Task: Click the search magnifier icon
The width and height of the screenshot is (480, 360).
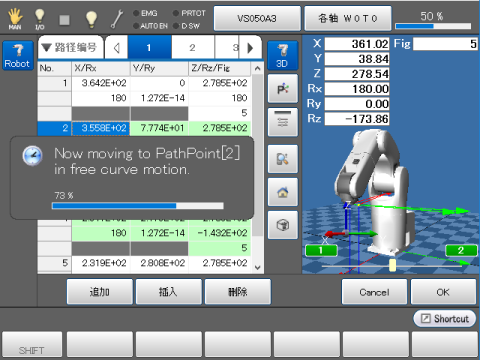Action: pyautogui.click(x=282, y=159)
